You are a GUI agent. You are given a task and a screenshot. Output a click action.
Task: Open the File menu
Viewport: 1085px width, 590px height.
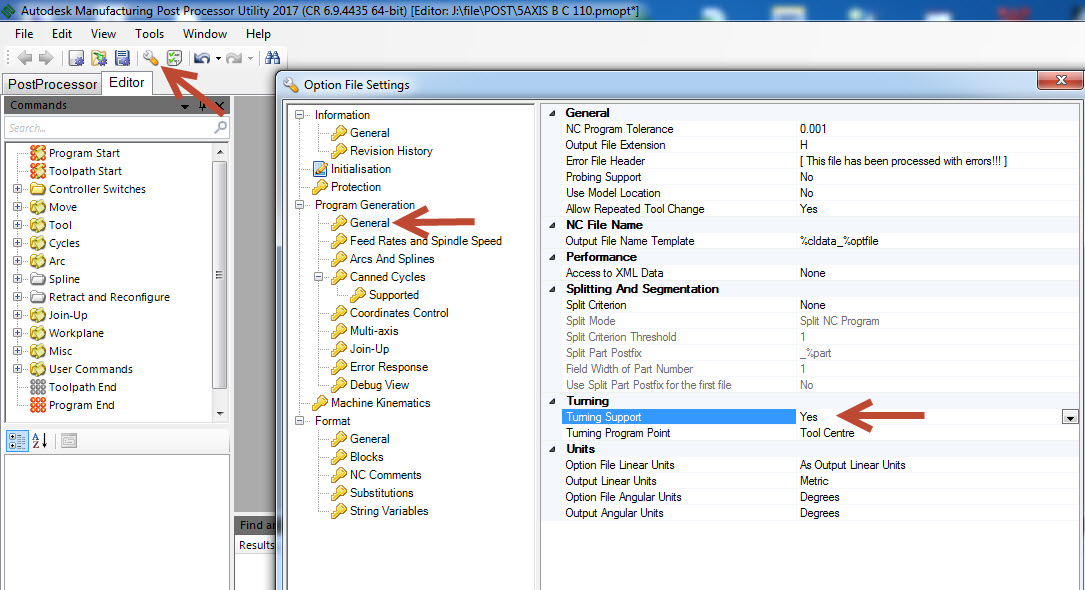click(24, 34)
